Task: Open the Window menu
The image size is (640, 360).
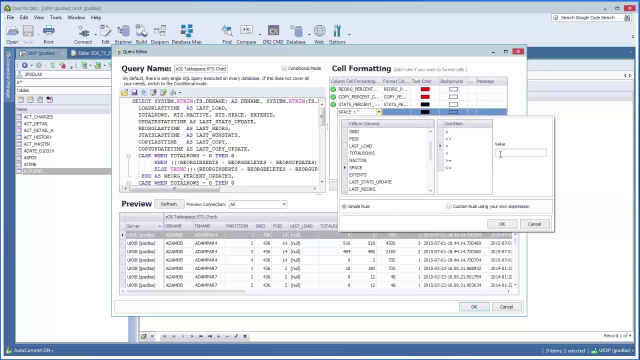Action: click(76, 18)
